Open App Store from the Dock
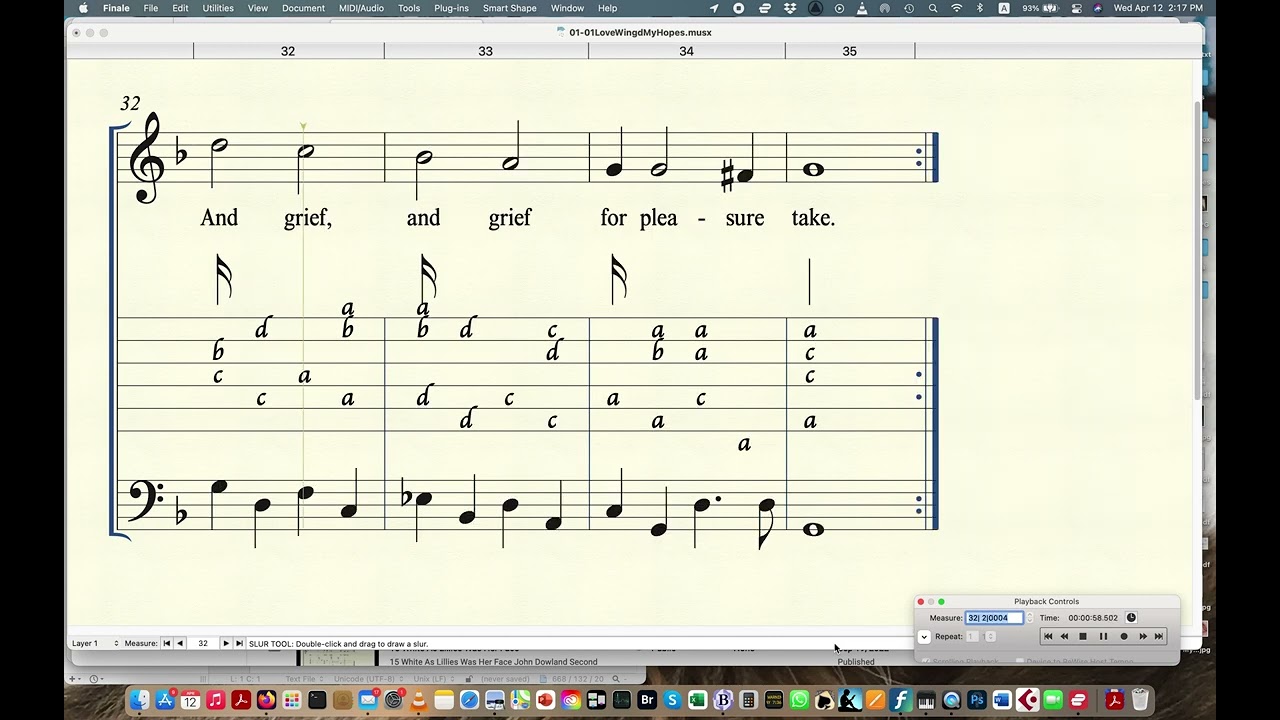Image resolution: width=1280 pixels, height=720 pixels. [165, 700]
